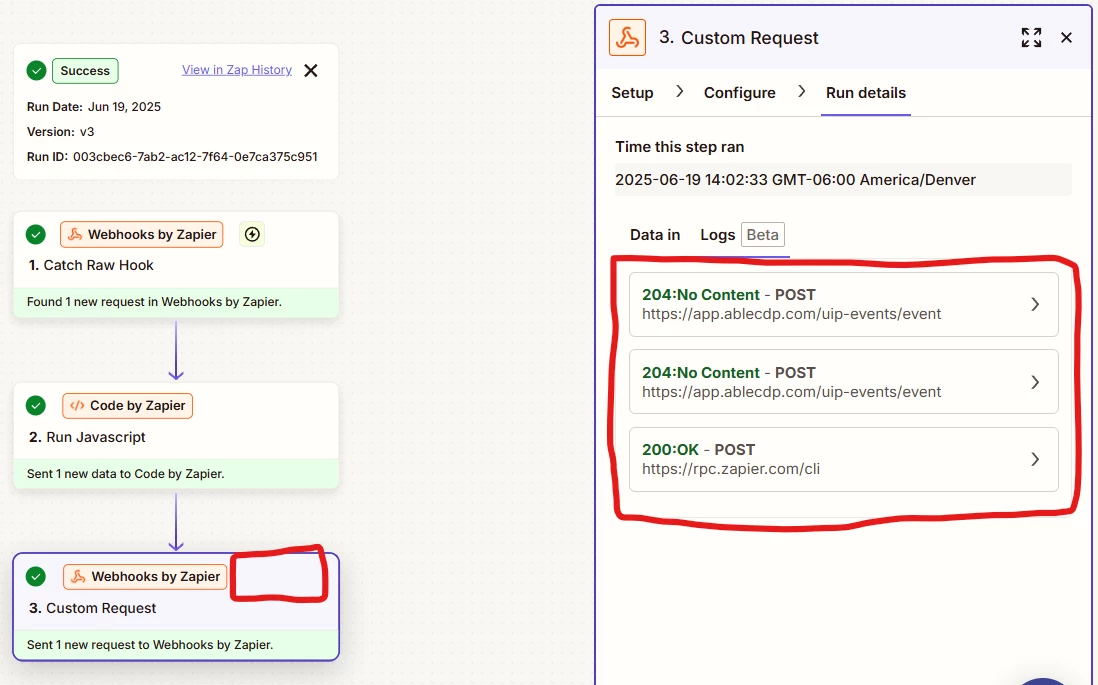The image size is (1098, 685).
Task: Click 'Sent 1 new data to Code by Zapier' message
Action: coord(125,474)
